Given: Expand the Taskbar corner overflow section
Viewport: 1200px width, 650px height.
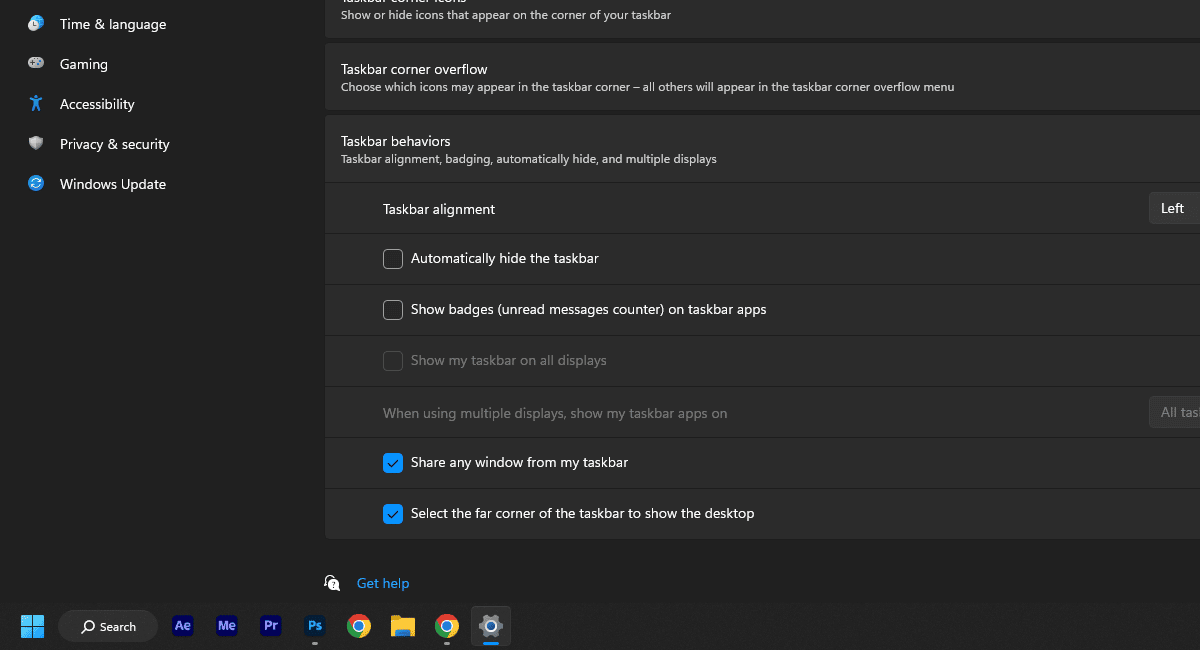Looking at the screenshot, I should pyautogui.click(x=760, y=77).
